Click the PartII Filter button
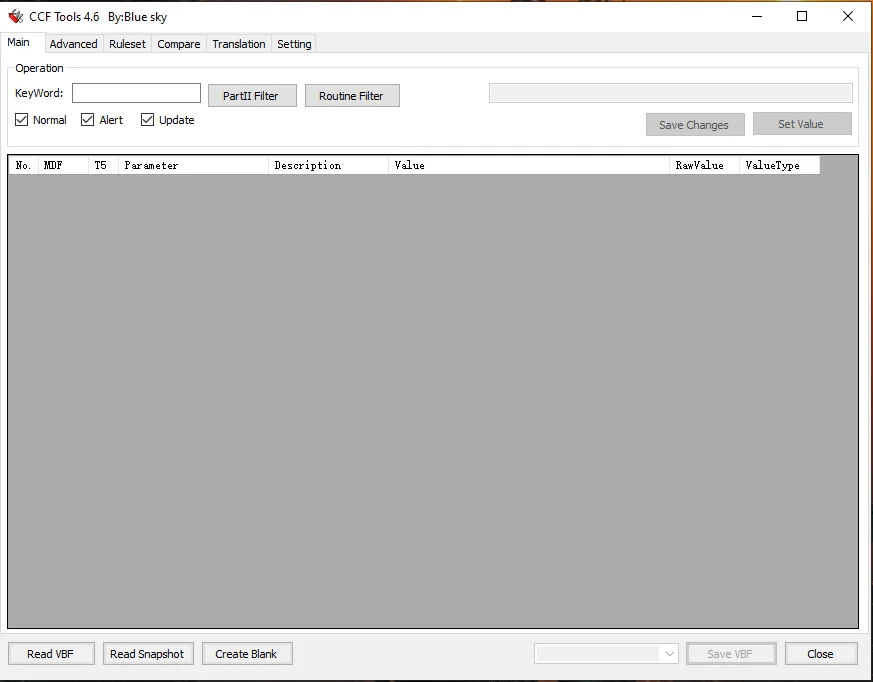Image resolution: width=873 pixels, height=682 pixels. click(x=251, y=96)
